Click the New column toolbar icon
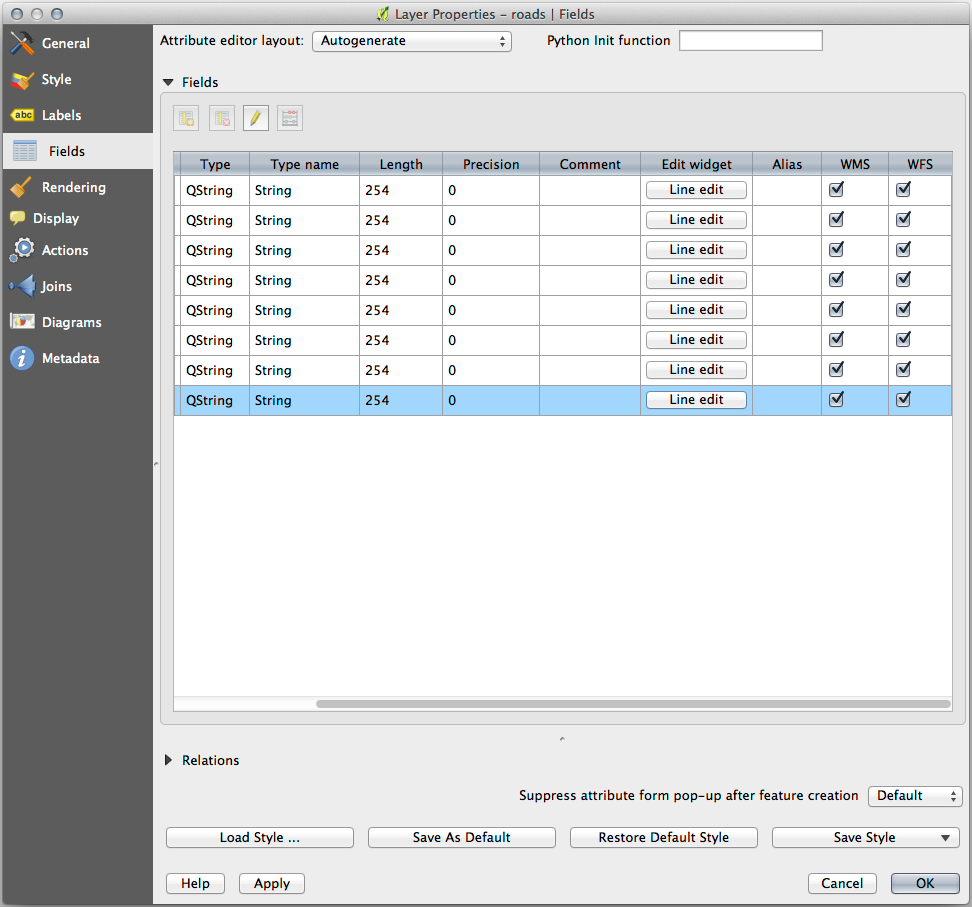This screenshot has width=972, height=907. click(186, 119)
